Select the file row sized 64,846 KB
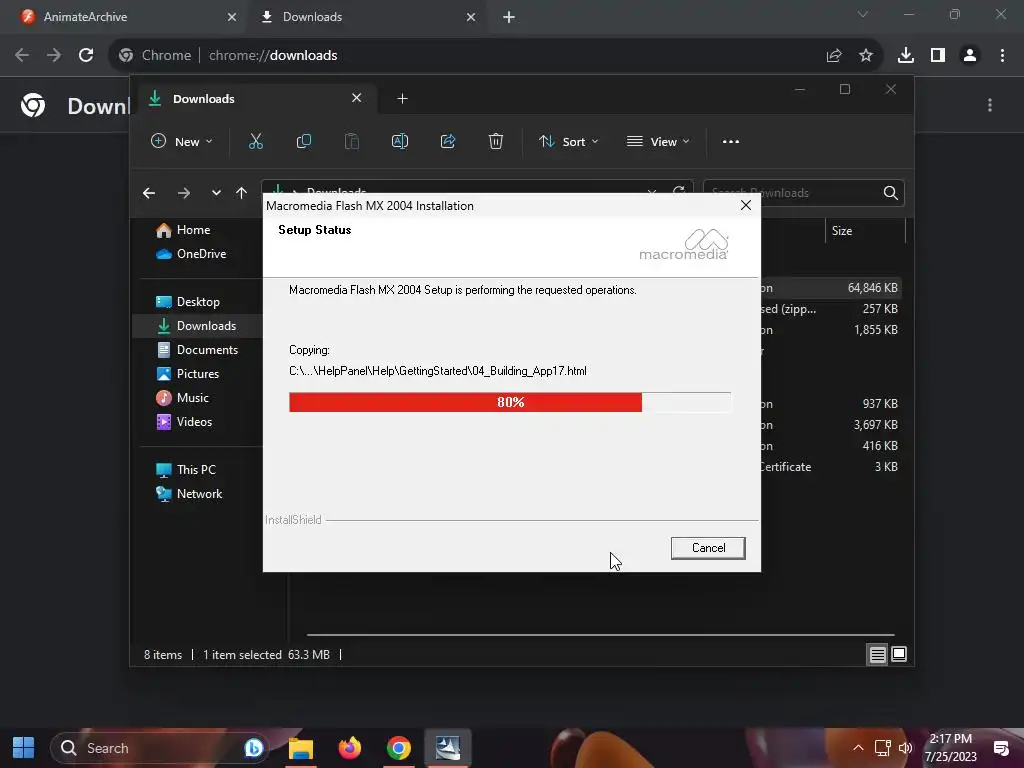The image size is (1024, 768). tap(831, 288)
